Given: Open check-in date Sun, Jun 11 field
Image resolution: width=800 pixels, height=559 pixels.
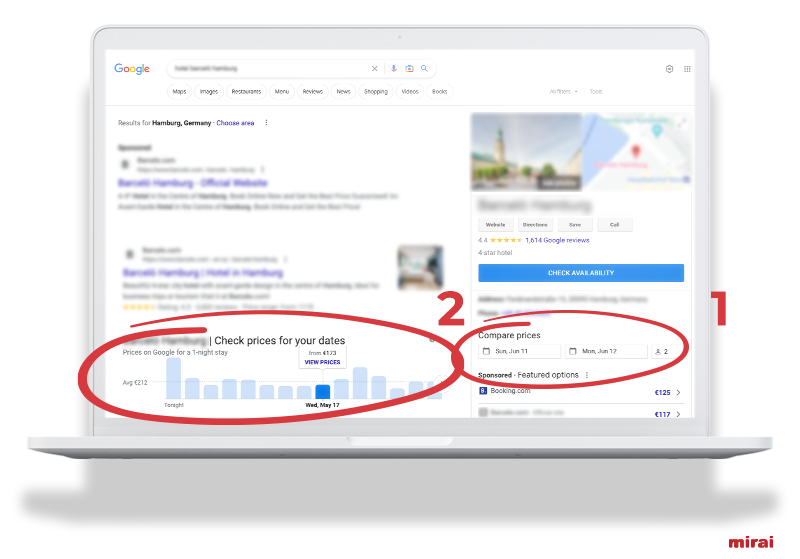Looking at the screenshot, I should [x=519, y=351].
